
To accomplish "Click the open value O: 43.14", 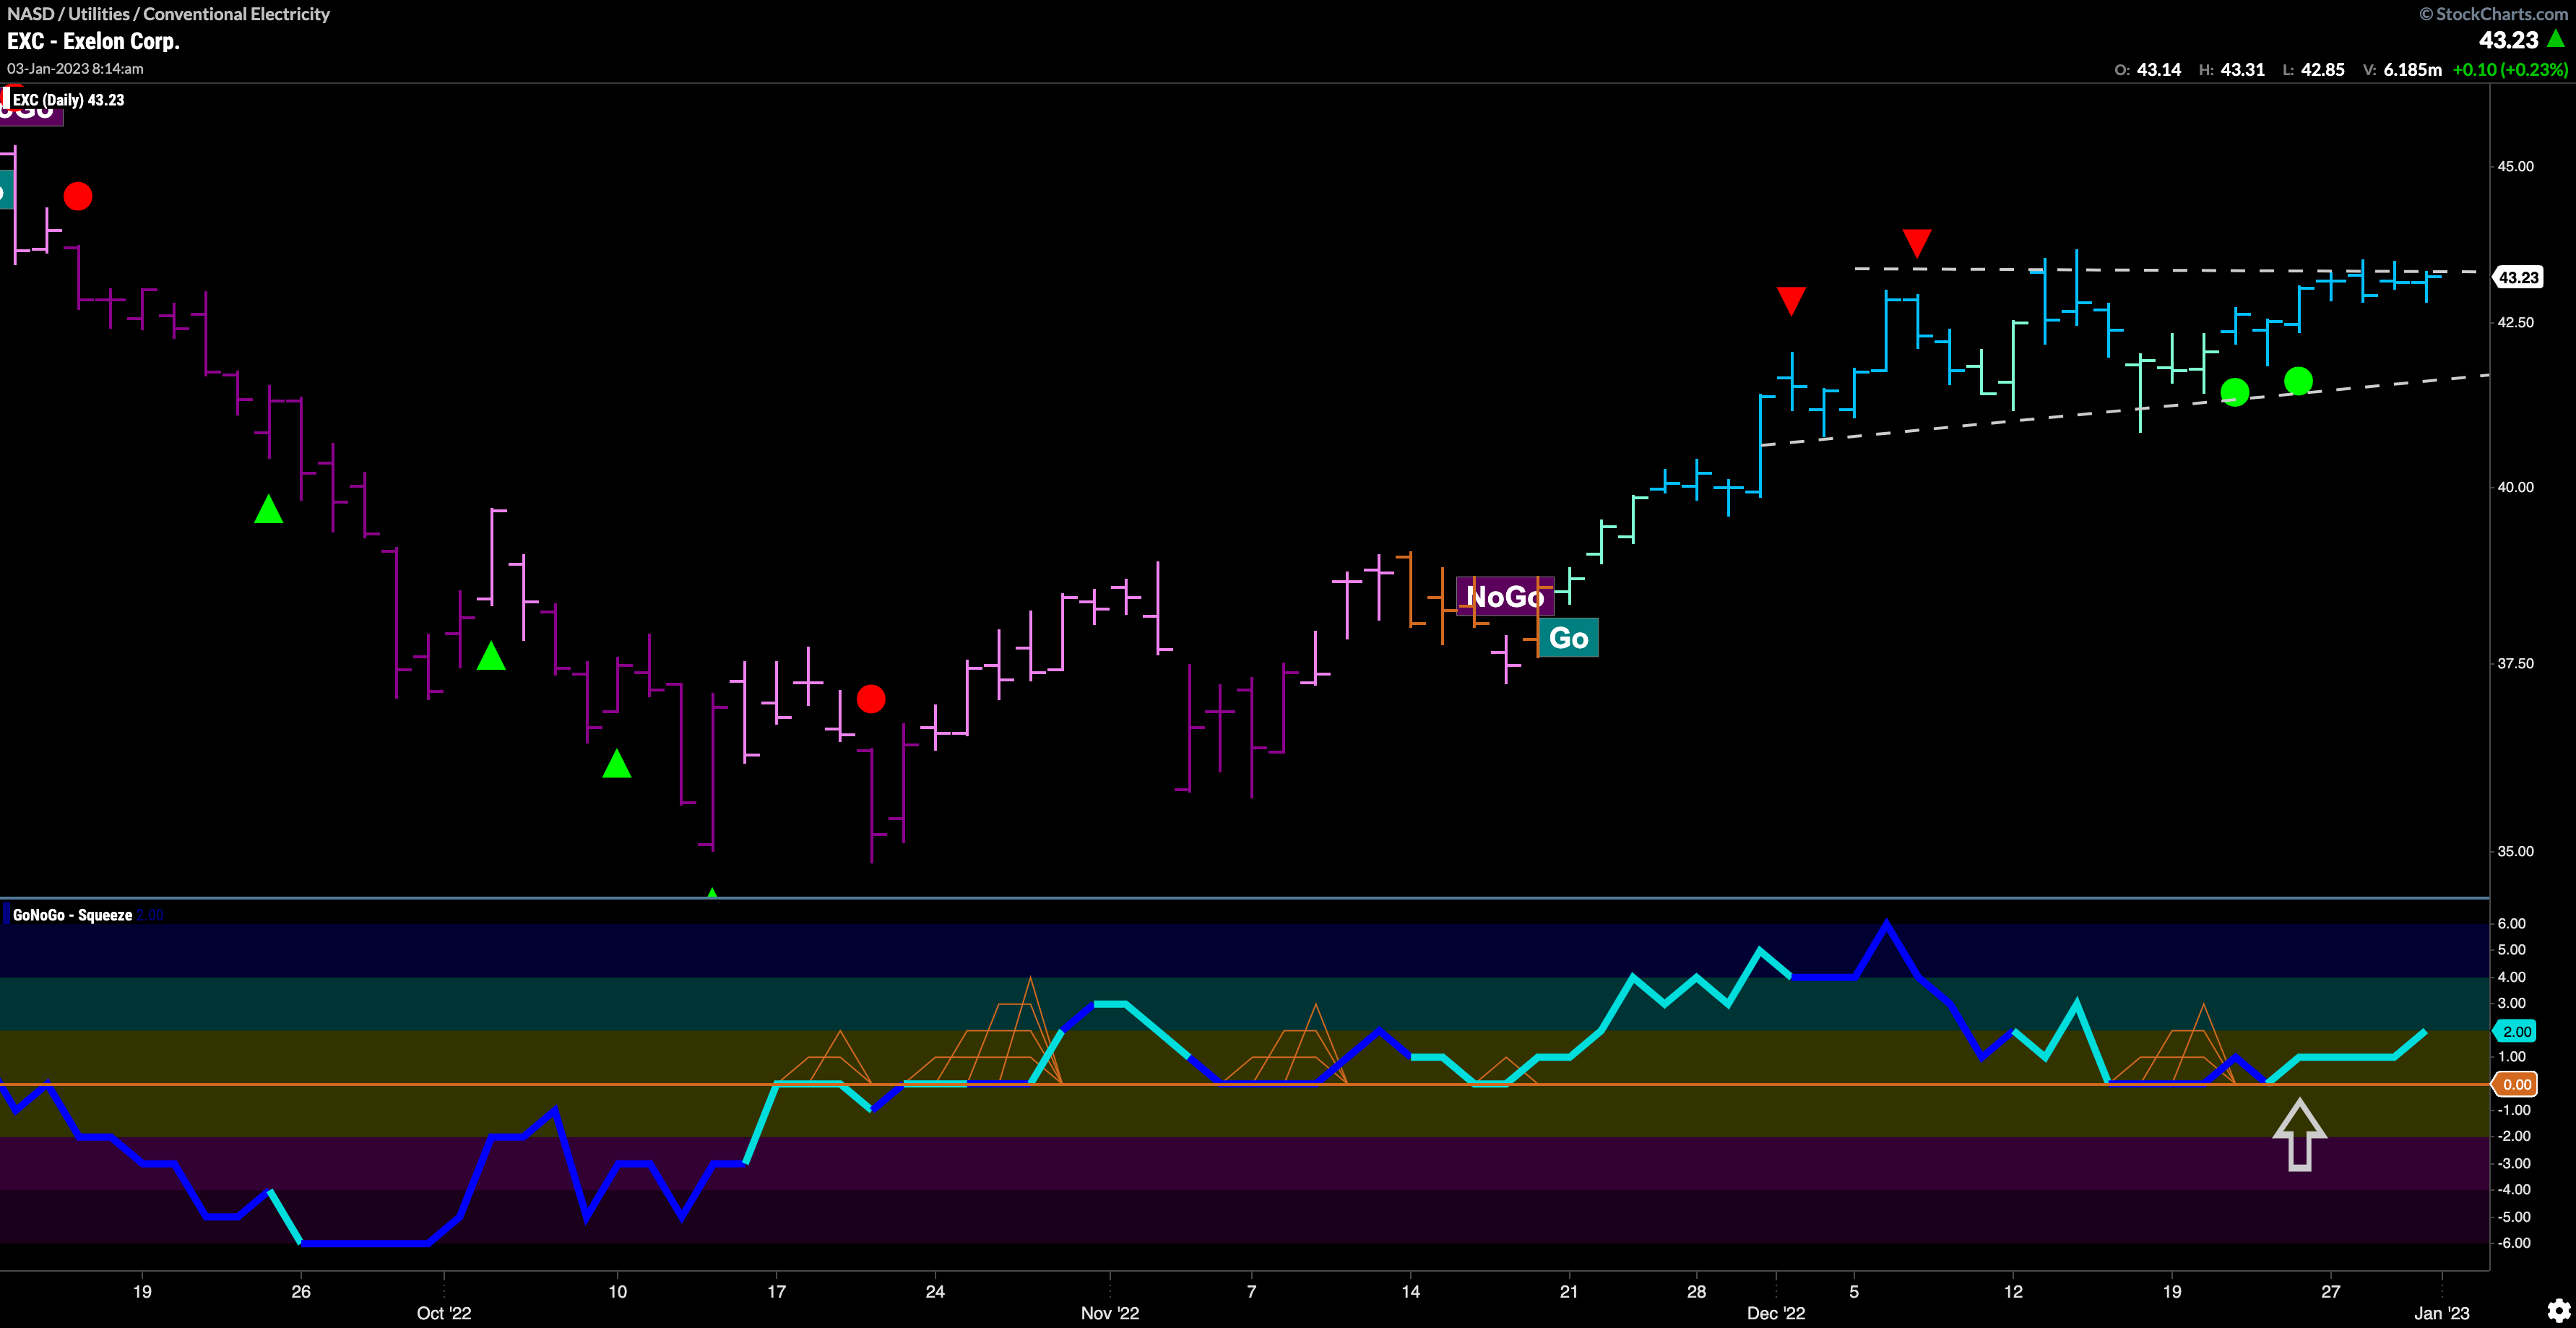I will click(x=2147, y=70).
